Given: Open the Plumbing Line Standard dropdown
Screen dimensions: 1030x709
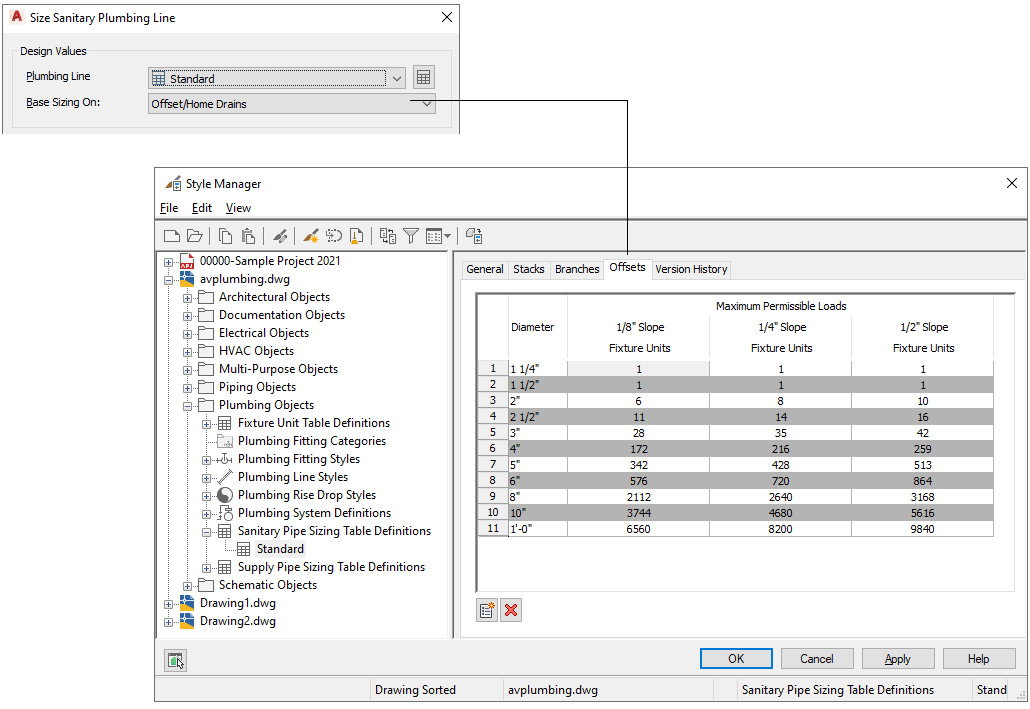Looking at the screenshot, I should point(397,79).
